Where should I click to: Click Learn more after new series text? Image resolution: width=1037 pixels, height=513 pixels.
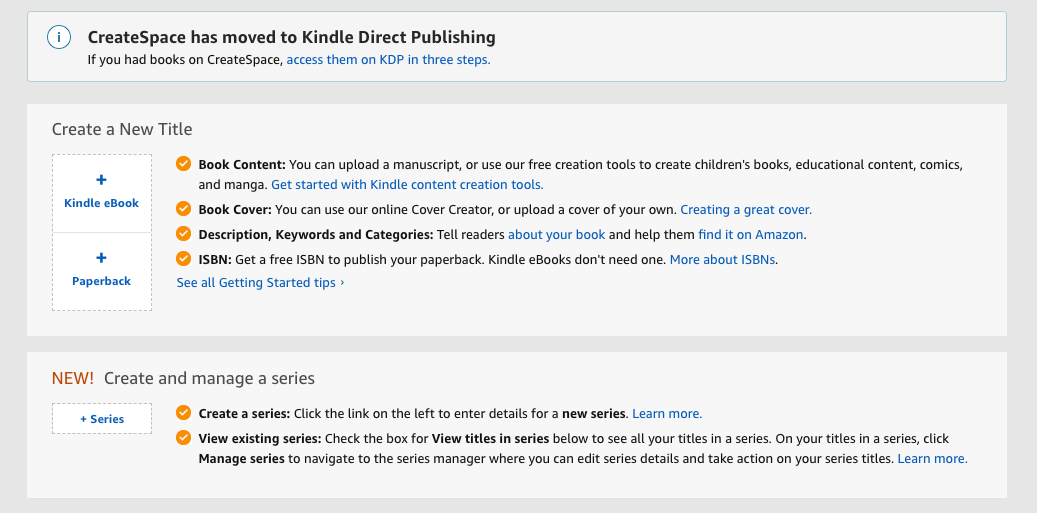pos(667,414)
